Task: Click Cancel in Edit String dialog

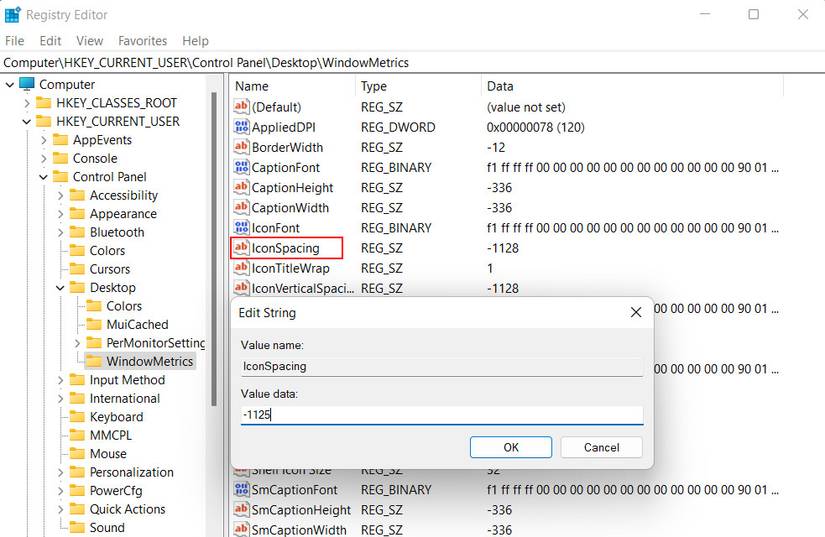Action: [x=601, y=447]
